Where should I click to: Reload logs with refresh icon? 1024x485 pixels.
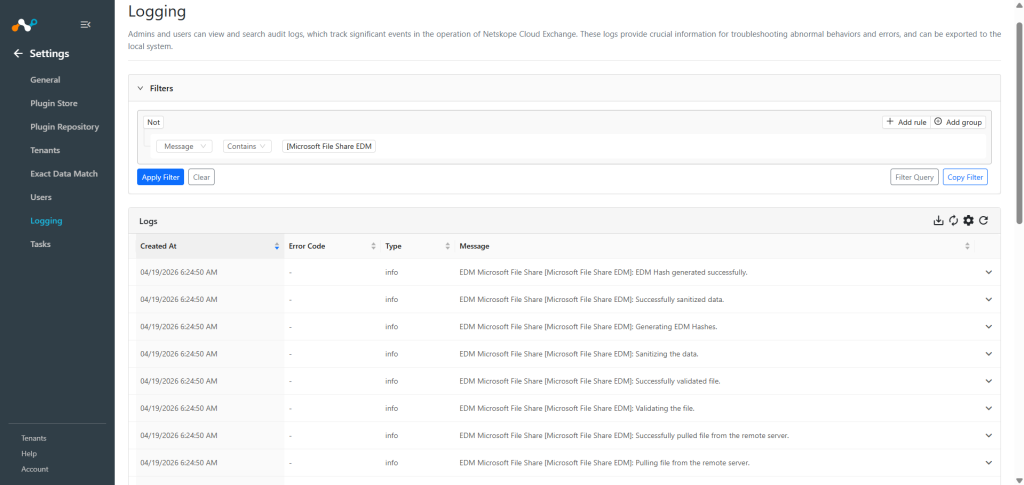tap(984, 221)
